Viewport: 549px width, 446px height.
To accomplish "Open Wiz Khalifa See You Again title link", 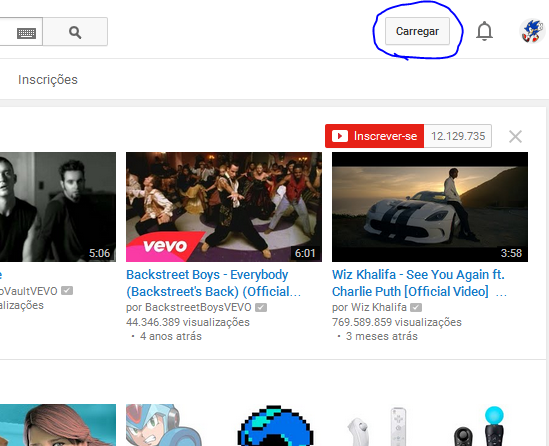I will pos(419,283).
